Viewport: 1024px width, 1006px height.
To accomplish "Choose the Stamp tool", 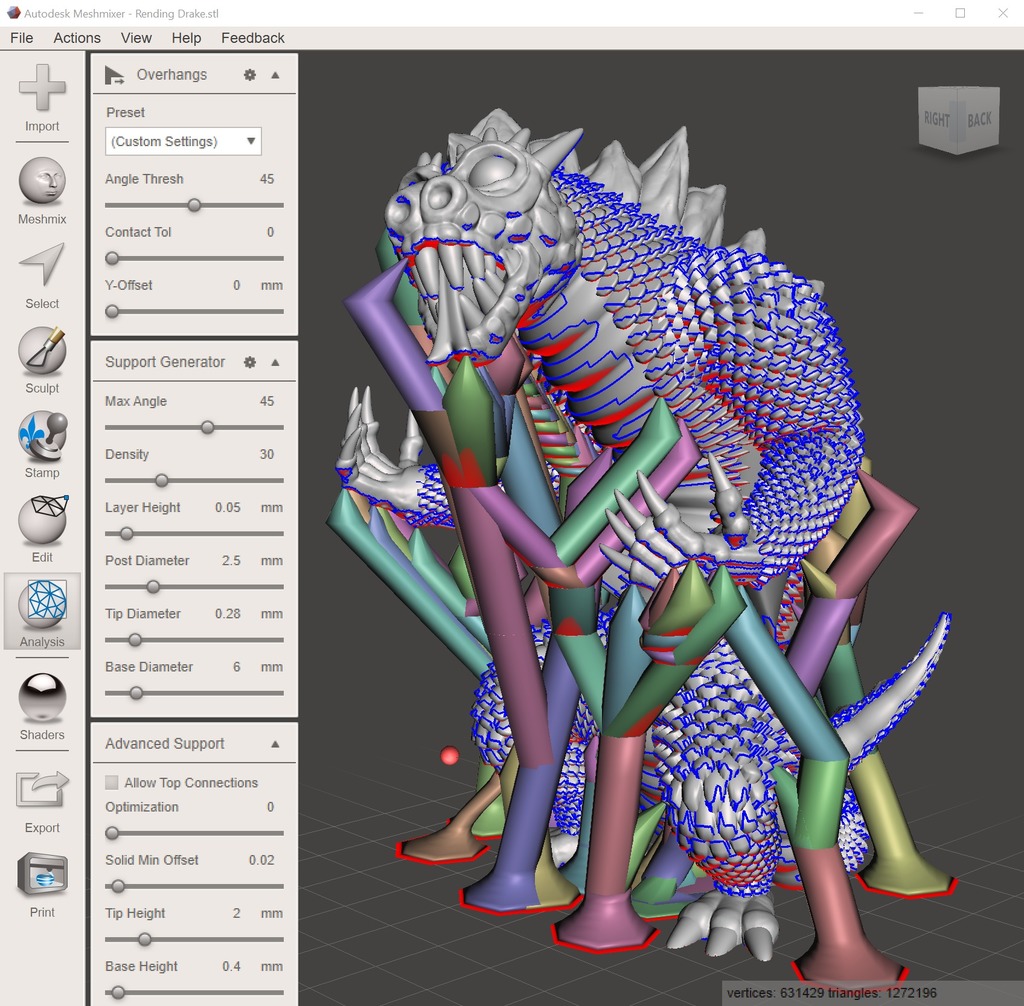I will (42, 436).
